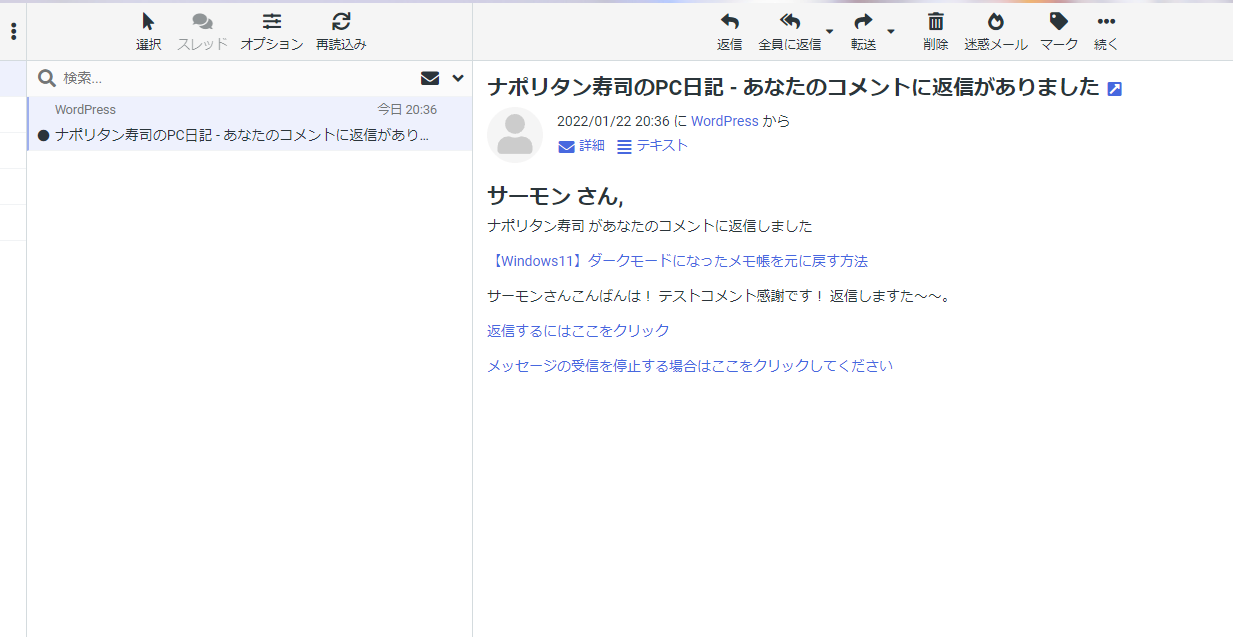Click the envelope filter icon
The image size is (1233, 637).
(x=430, y=78)
